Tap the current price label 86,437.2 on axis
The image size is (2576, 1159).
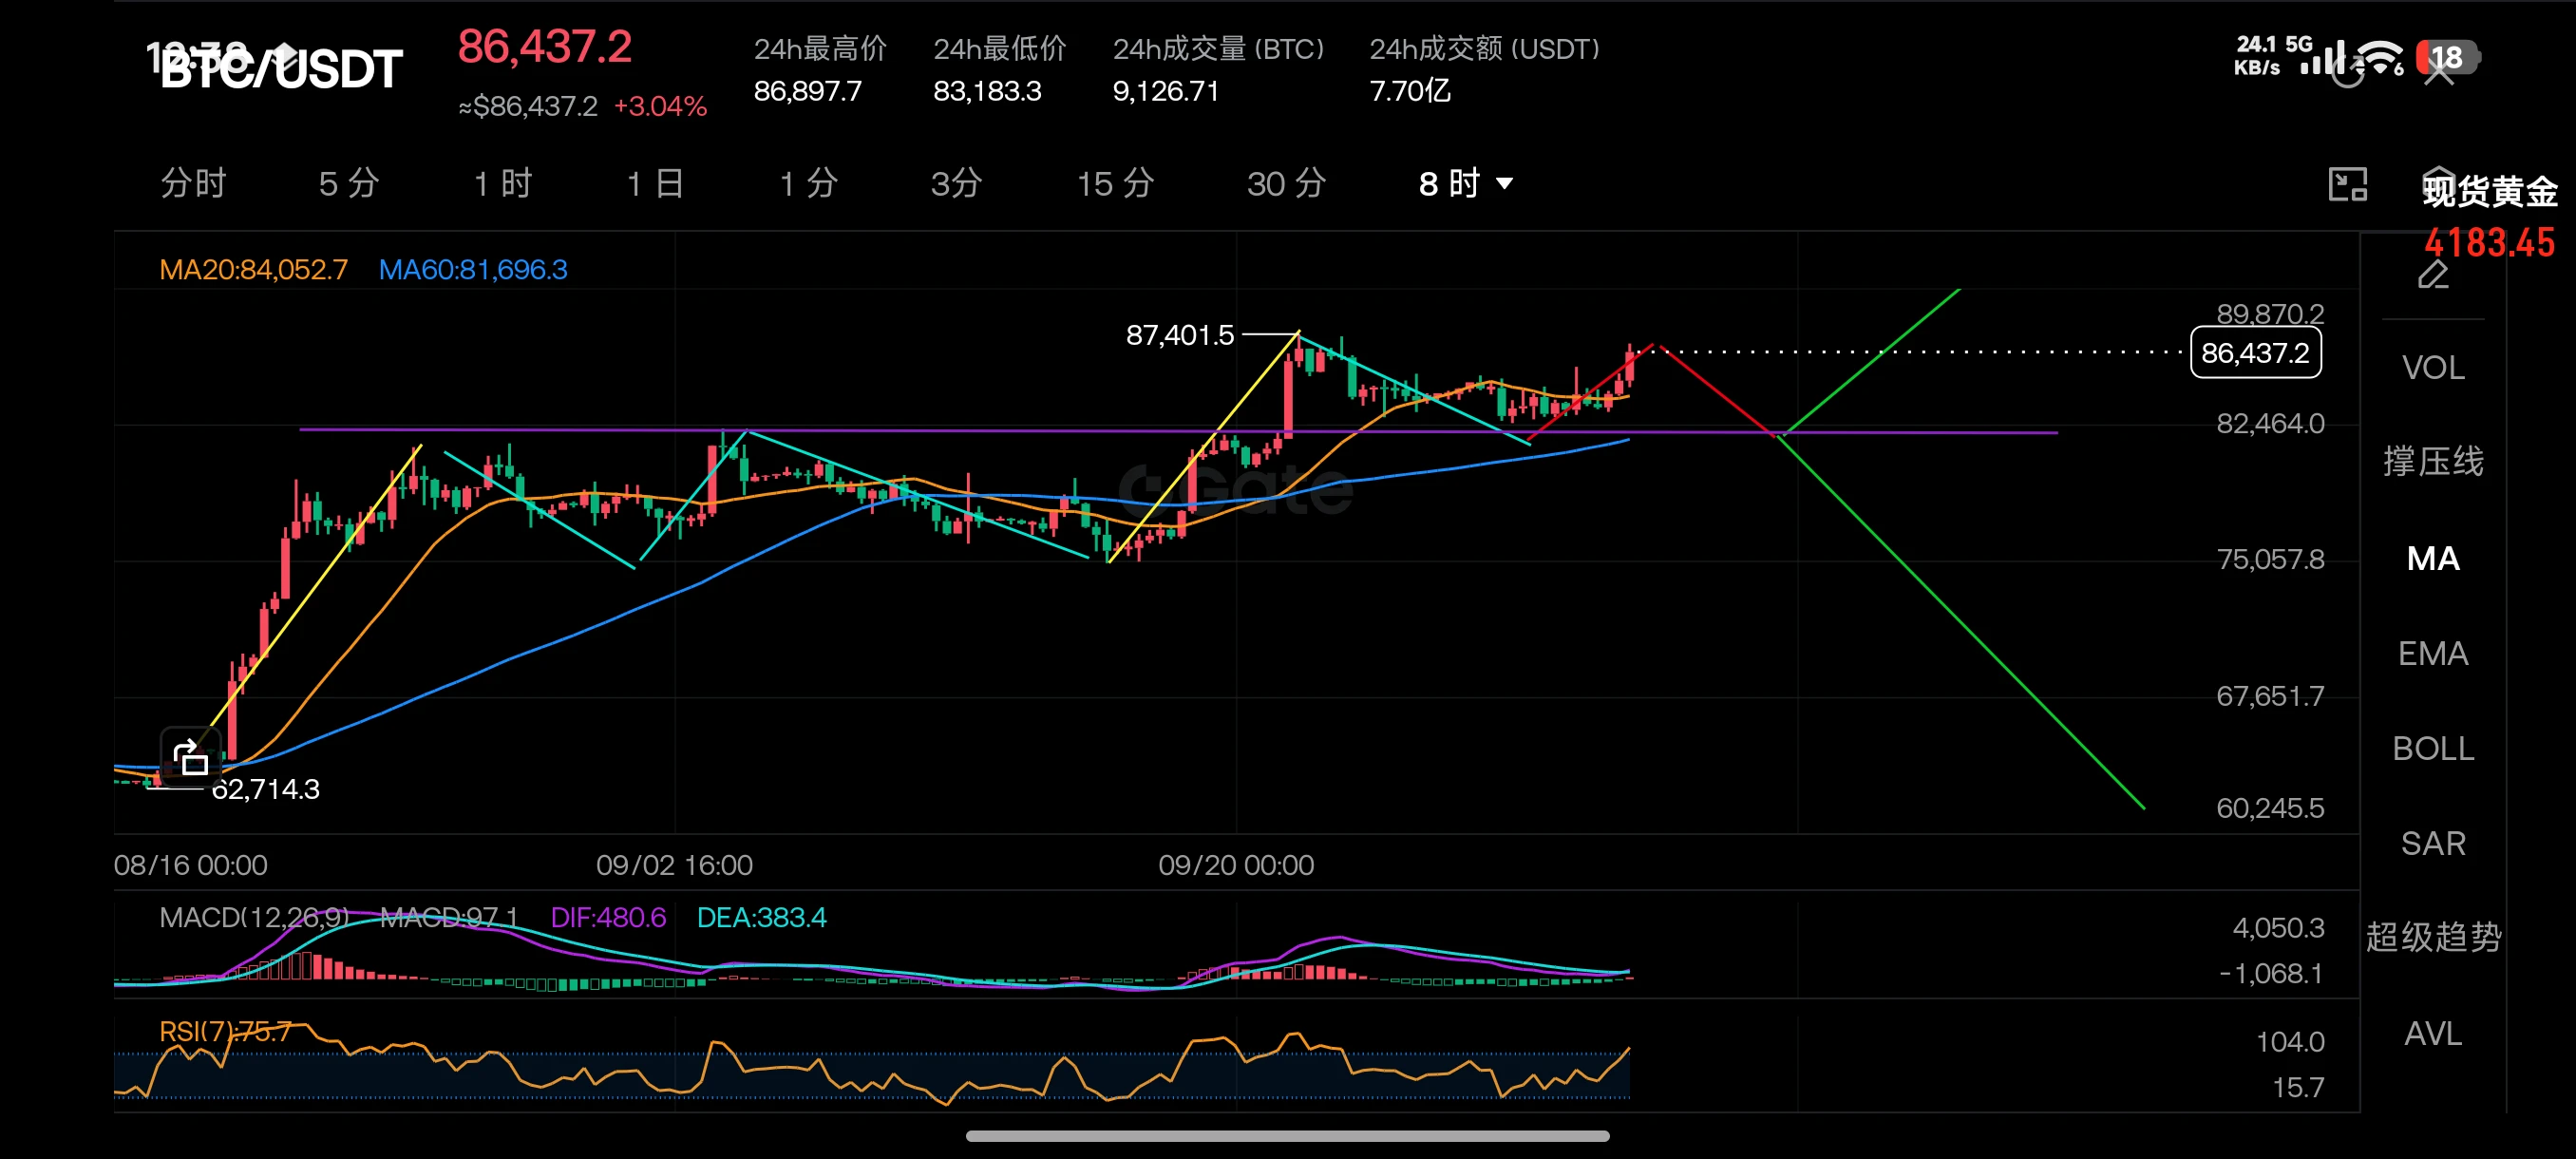tap(2255, 353)
